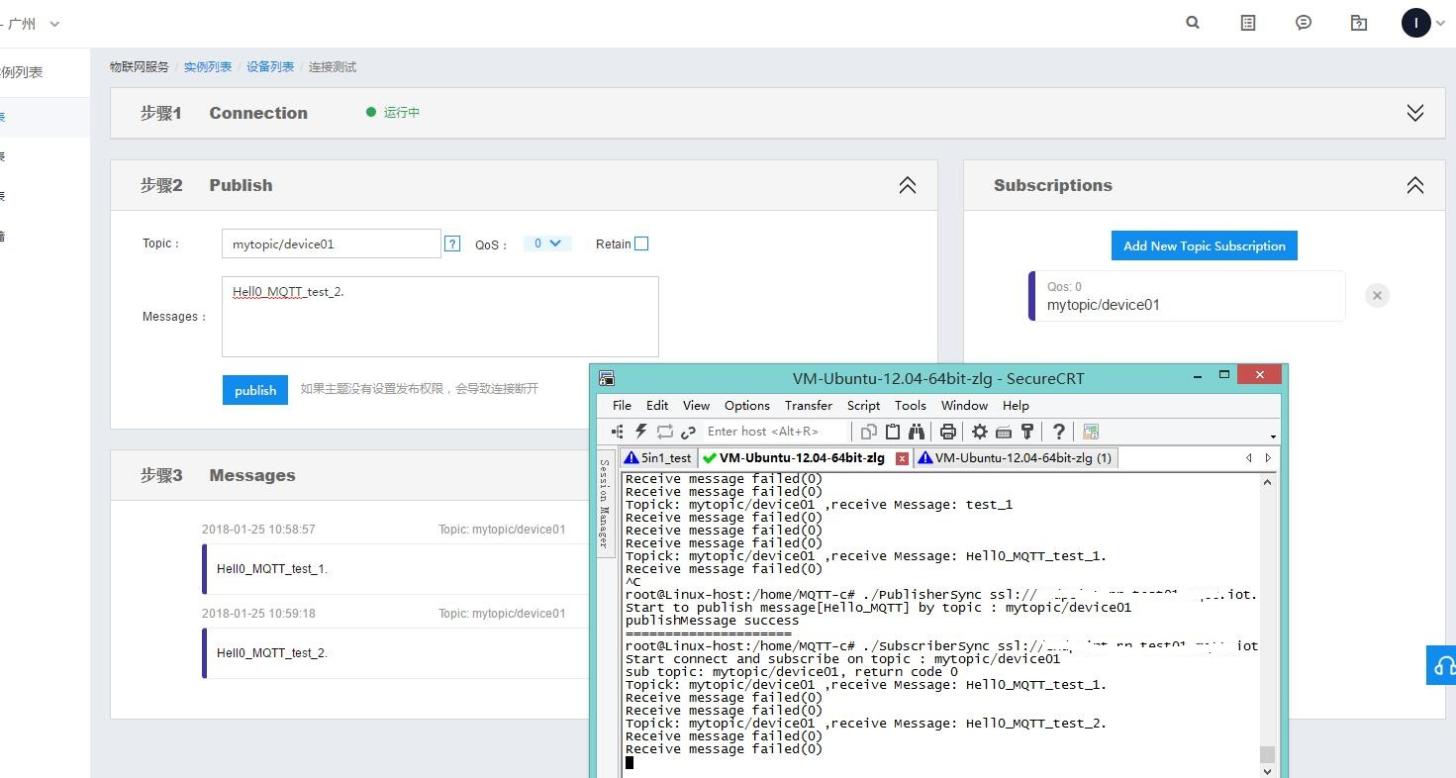1456x778 pixels.
Task: Click SecureCRT Copy icon
Action: [868, 431]
